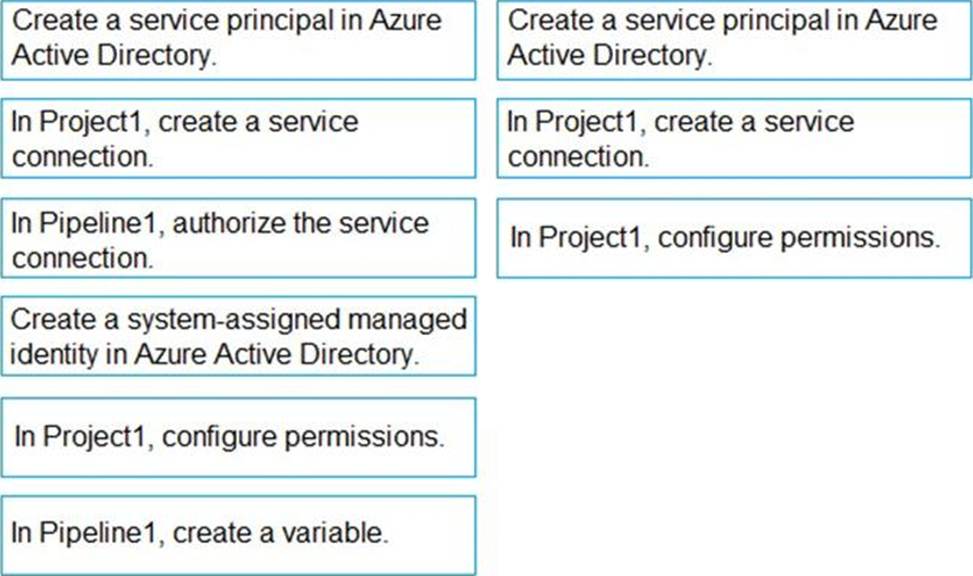Choose 'Create a system-assigned managed identity' box

tap(238, 337)
